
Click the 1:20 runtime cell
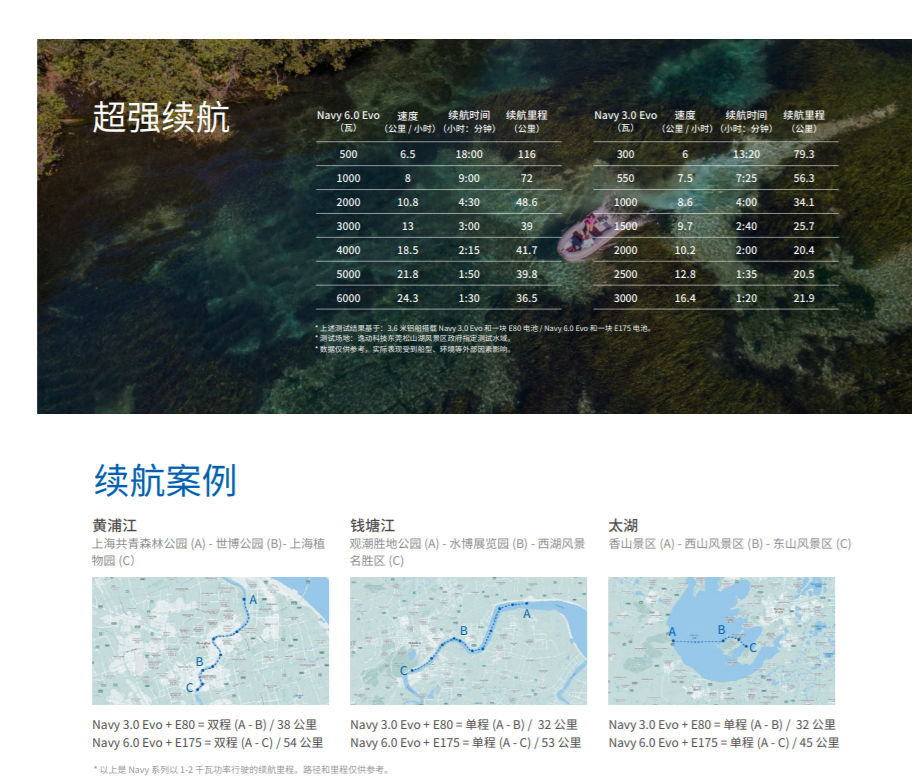pos(746,298)
